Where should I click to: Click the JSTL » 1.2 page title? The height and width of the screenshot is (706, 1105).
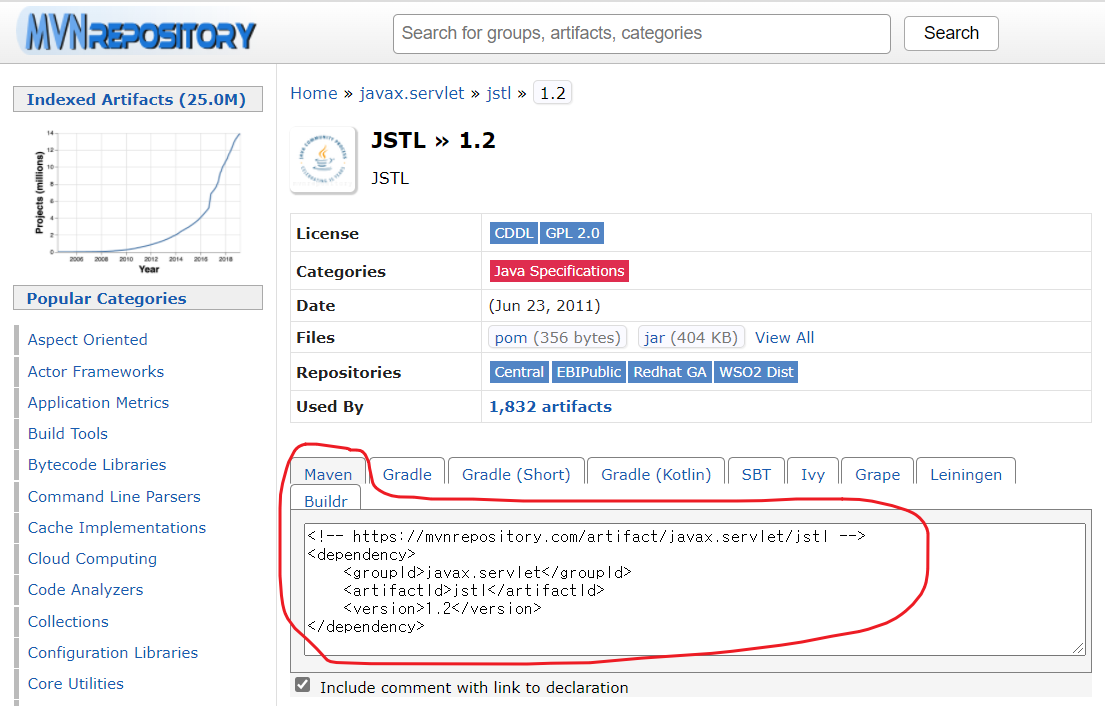pos(433,140)
